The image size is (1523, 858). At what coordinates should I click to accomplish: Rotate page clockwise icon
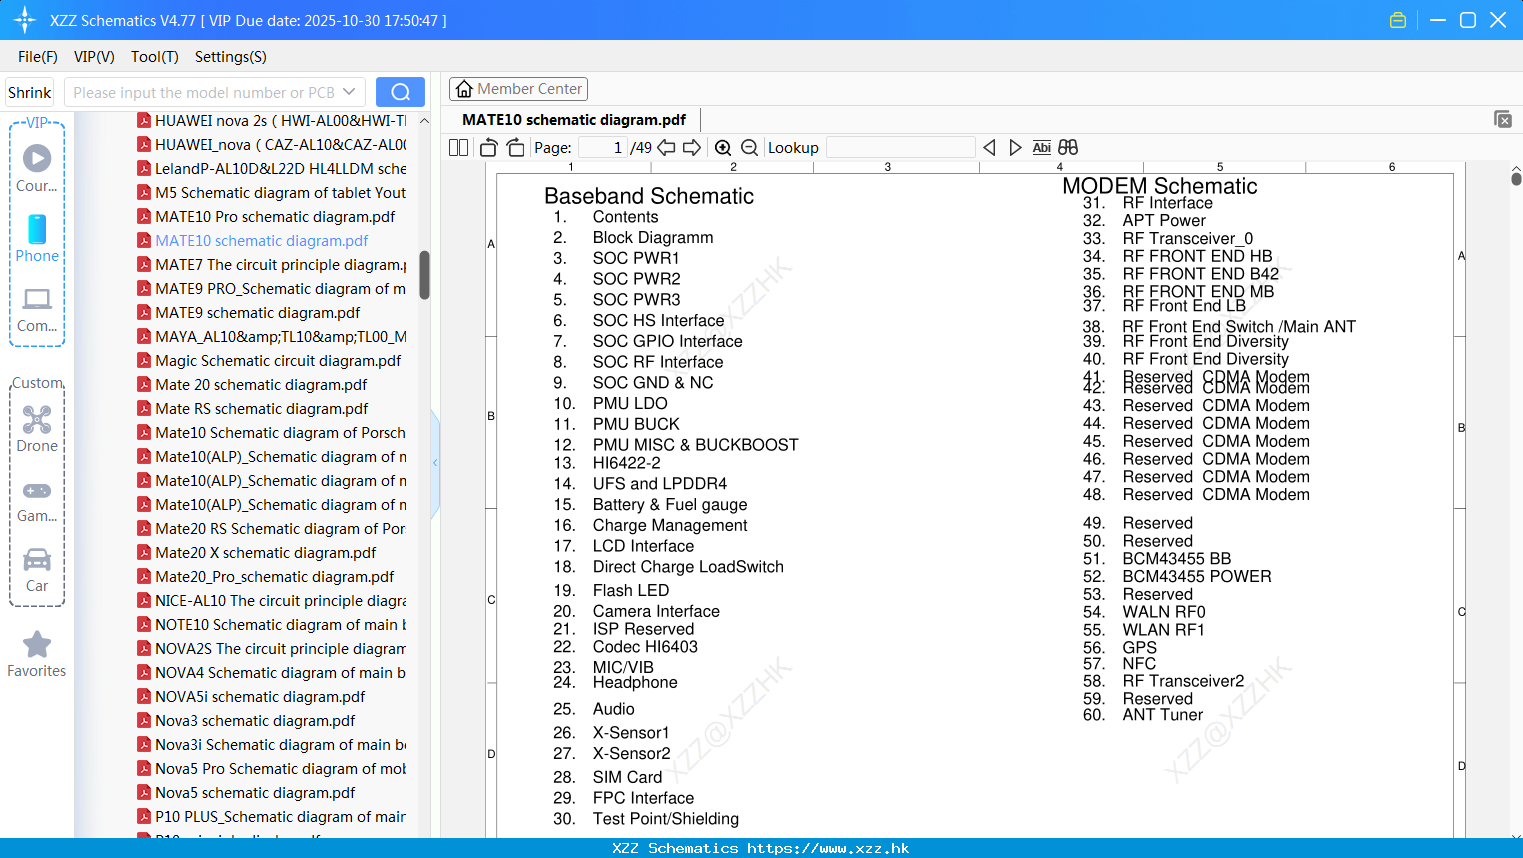[515, 148]
